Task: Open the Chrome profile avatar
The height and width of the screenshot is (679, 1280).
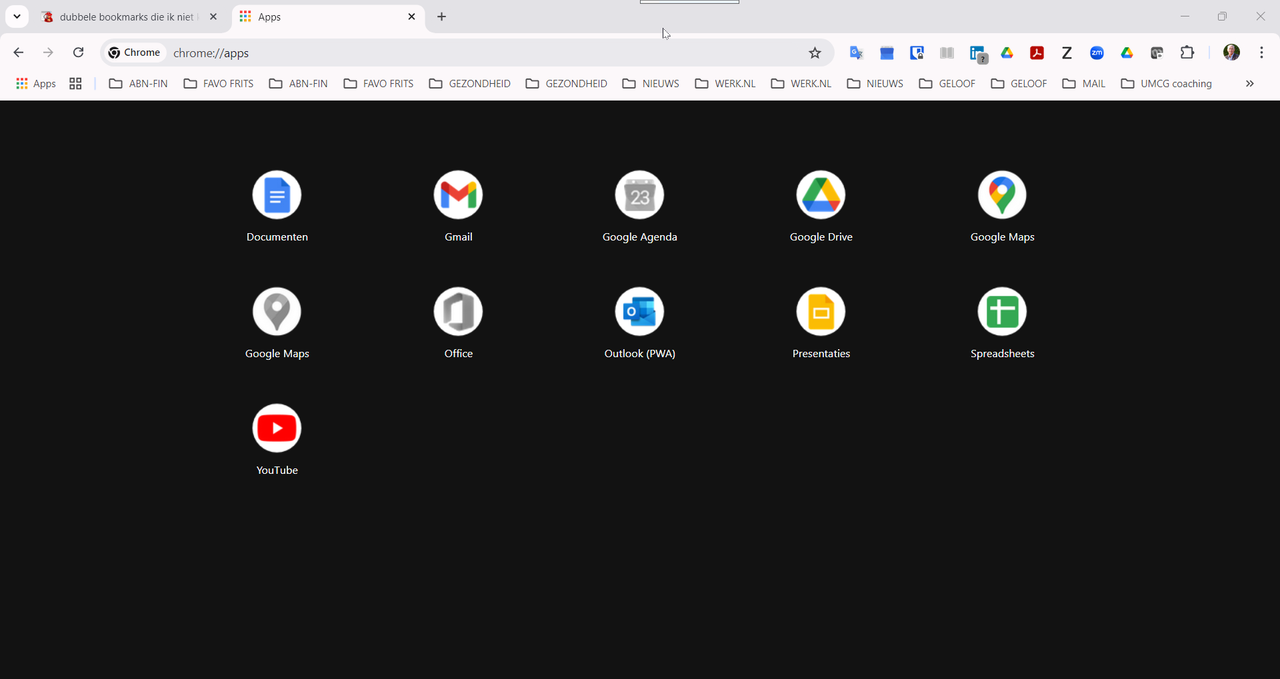Action: [1232, 53]
